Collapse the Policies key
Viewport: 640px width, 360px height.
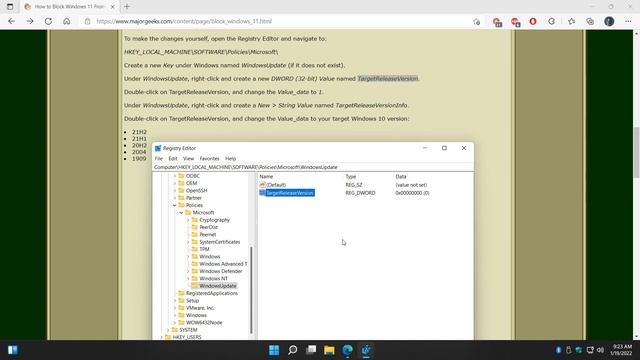click(175, 205)
